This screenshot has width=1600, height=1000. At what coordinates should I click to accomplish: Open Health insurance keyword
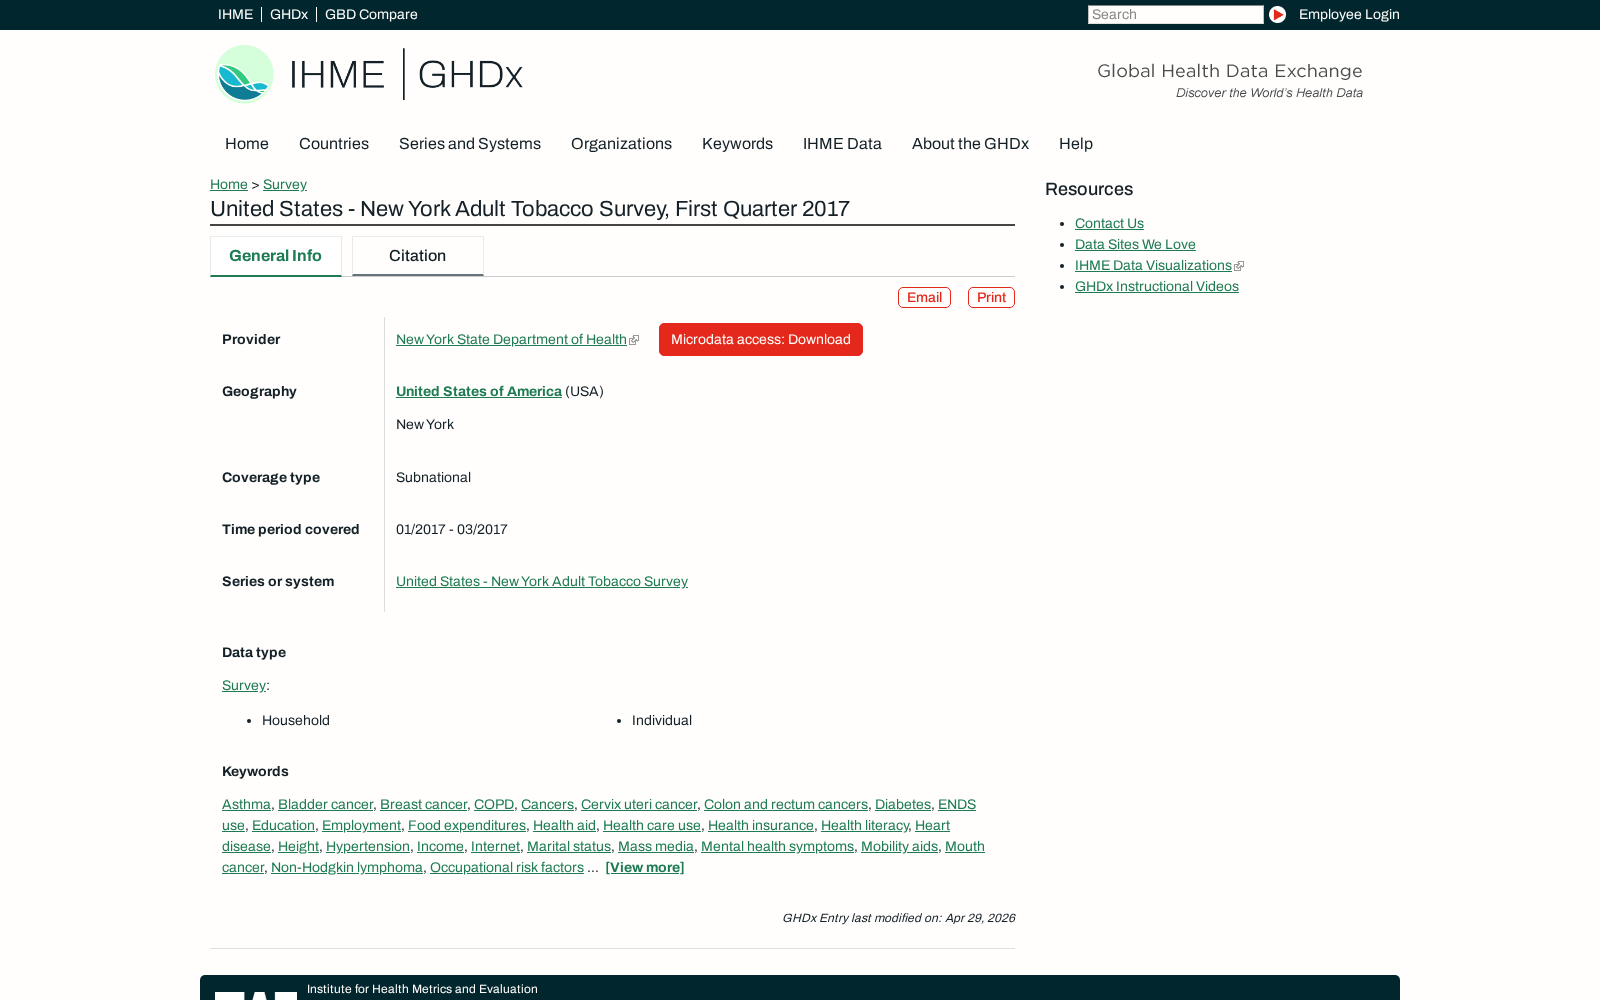[761, 825]
